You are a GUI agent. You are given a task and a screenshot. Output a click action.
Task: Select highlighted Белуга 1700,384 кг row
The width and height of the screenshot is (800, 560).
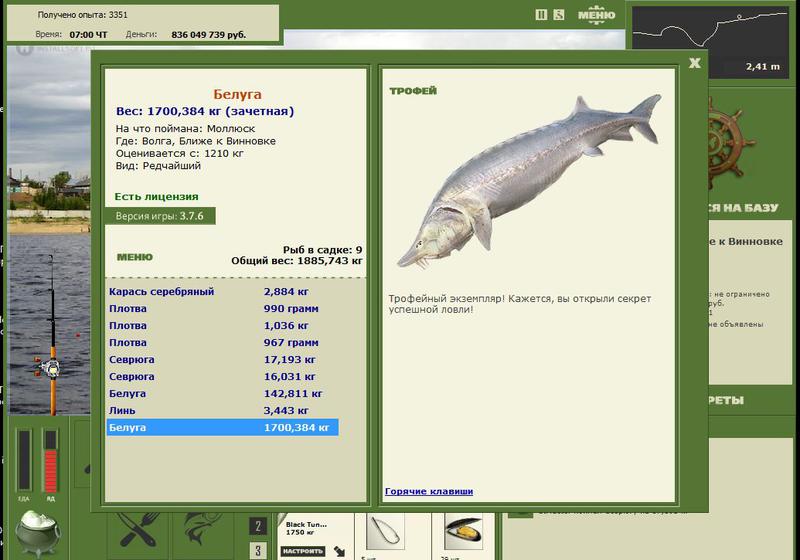point(222,427)
